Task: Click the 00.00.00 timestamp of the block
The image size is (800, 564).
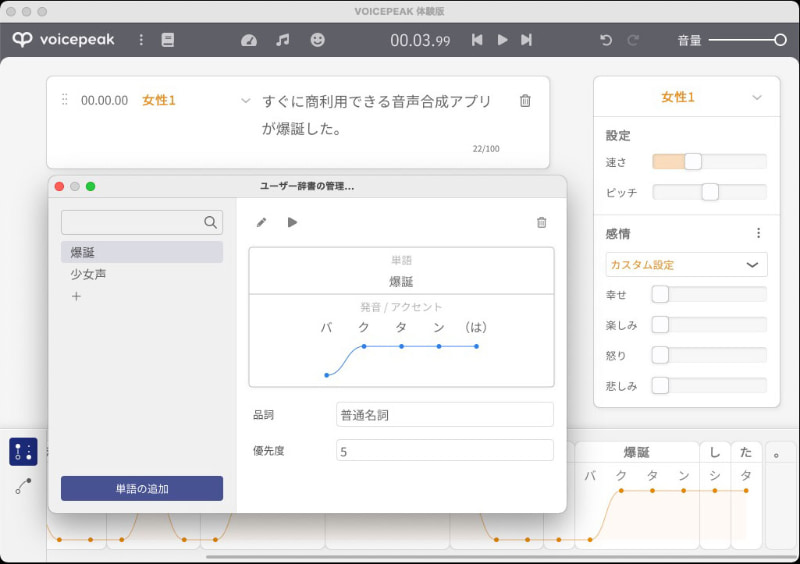Action: click(105, 101)
